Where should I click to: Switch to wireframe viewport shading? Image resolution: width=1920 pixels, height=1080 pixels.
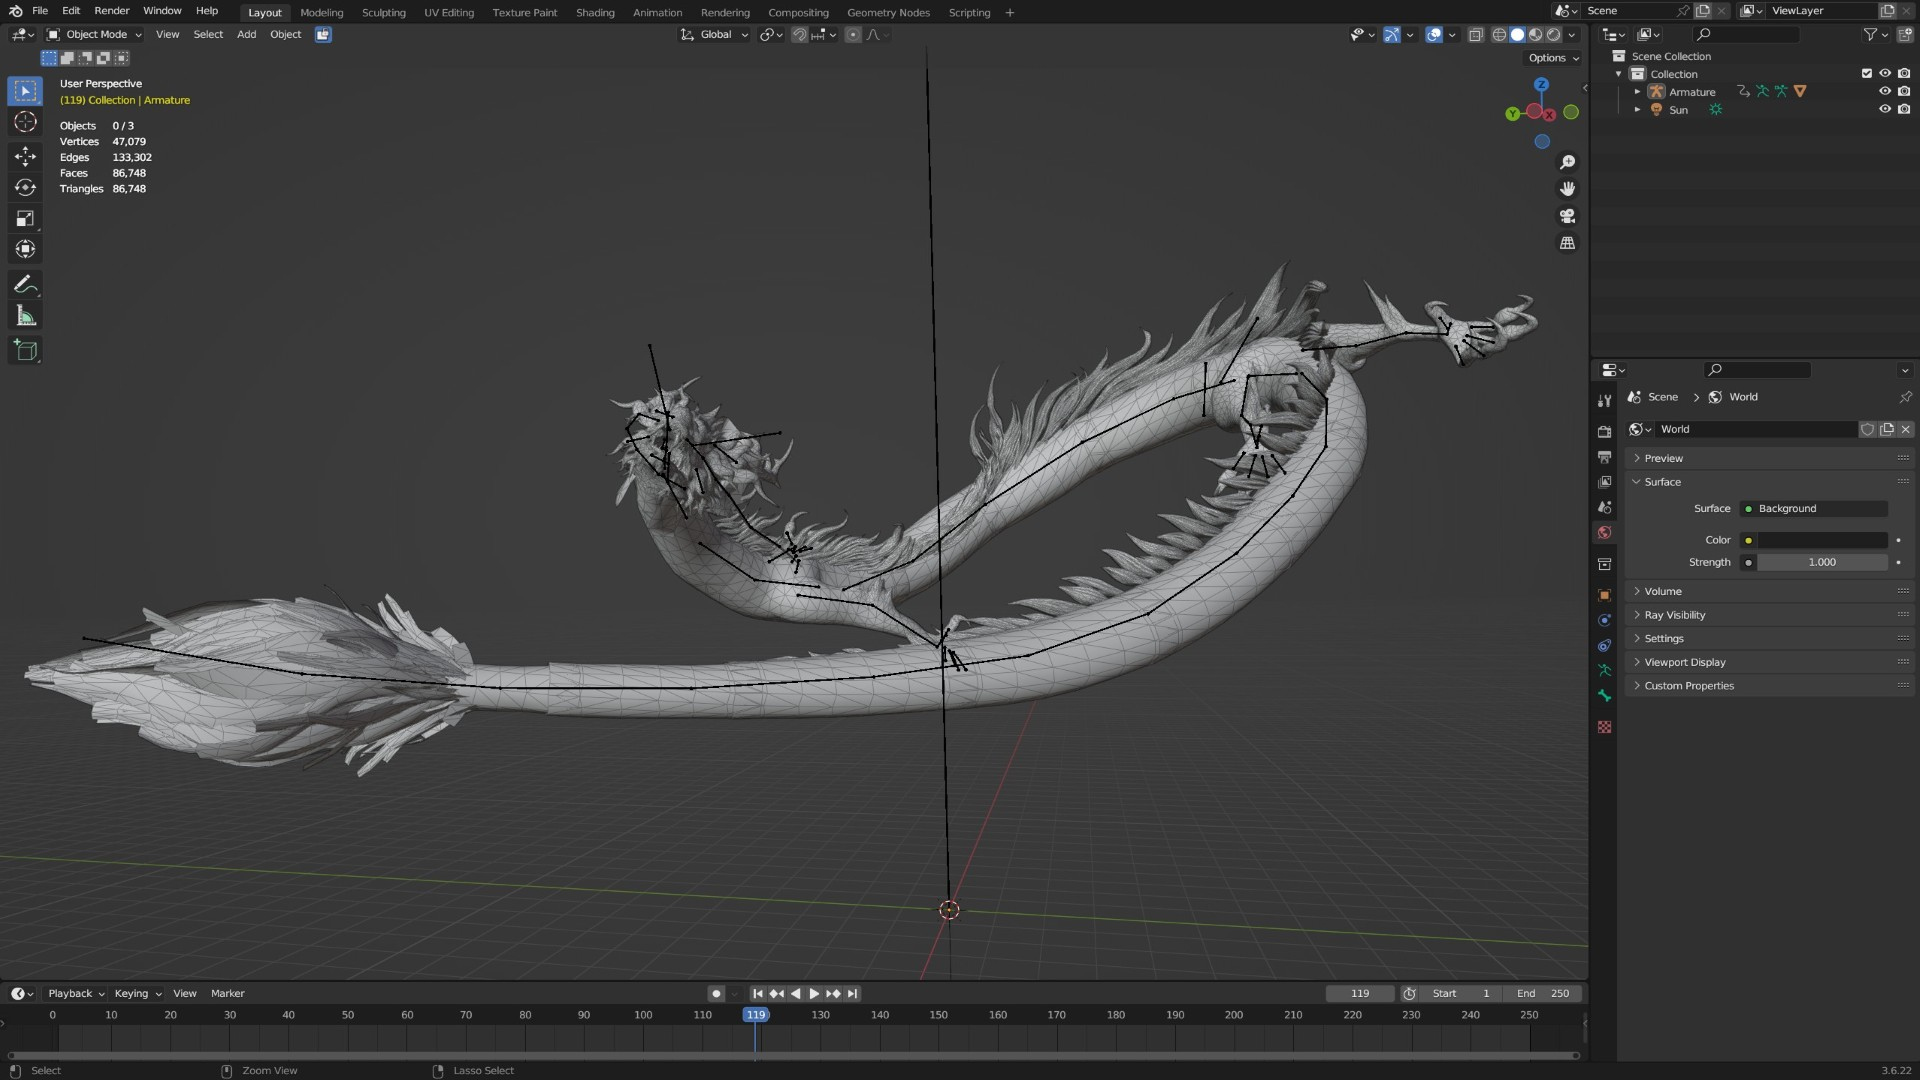[x=1499, y=34]
